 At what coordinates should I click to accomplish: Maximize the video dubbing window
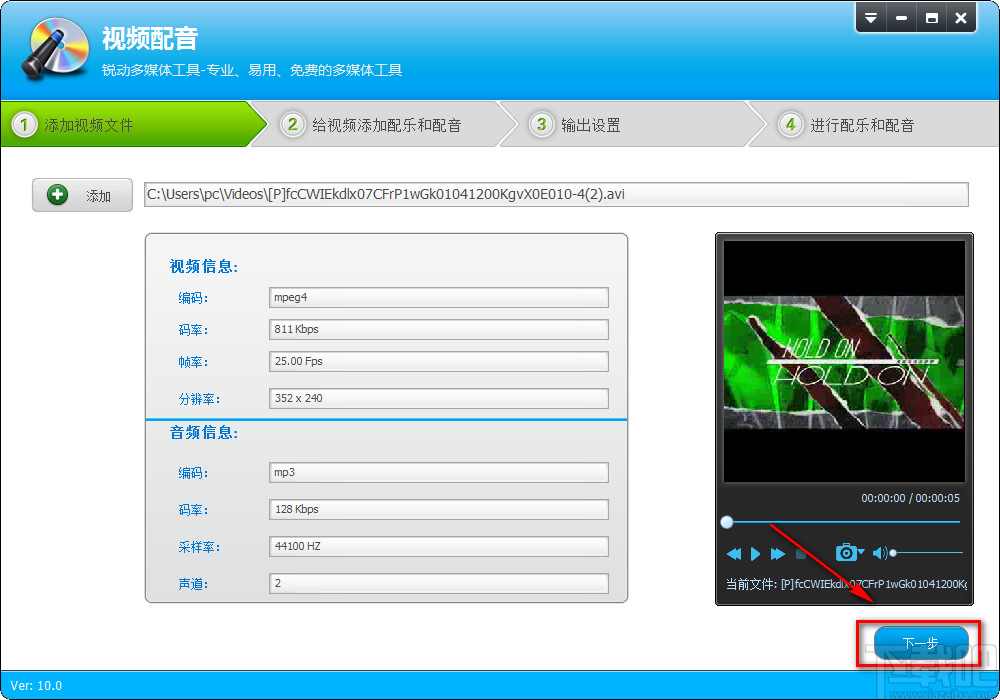[x=932, y=18]
